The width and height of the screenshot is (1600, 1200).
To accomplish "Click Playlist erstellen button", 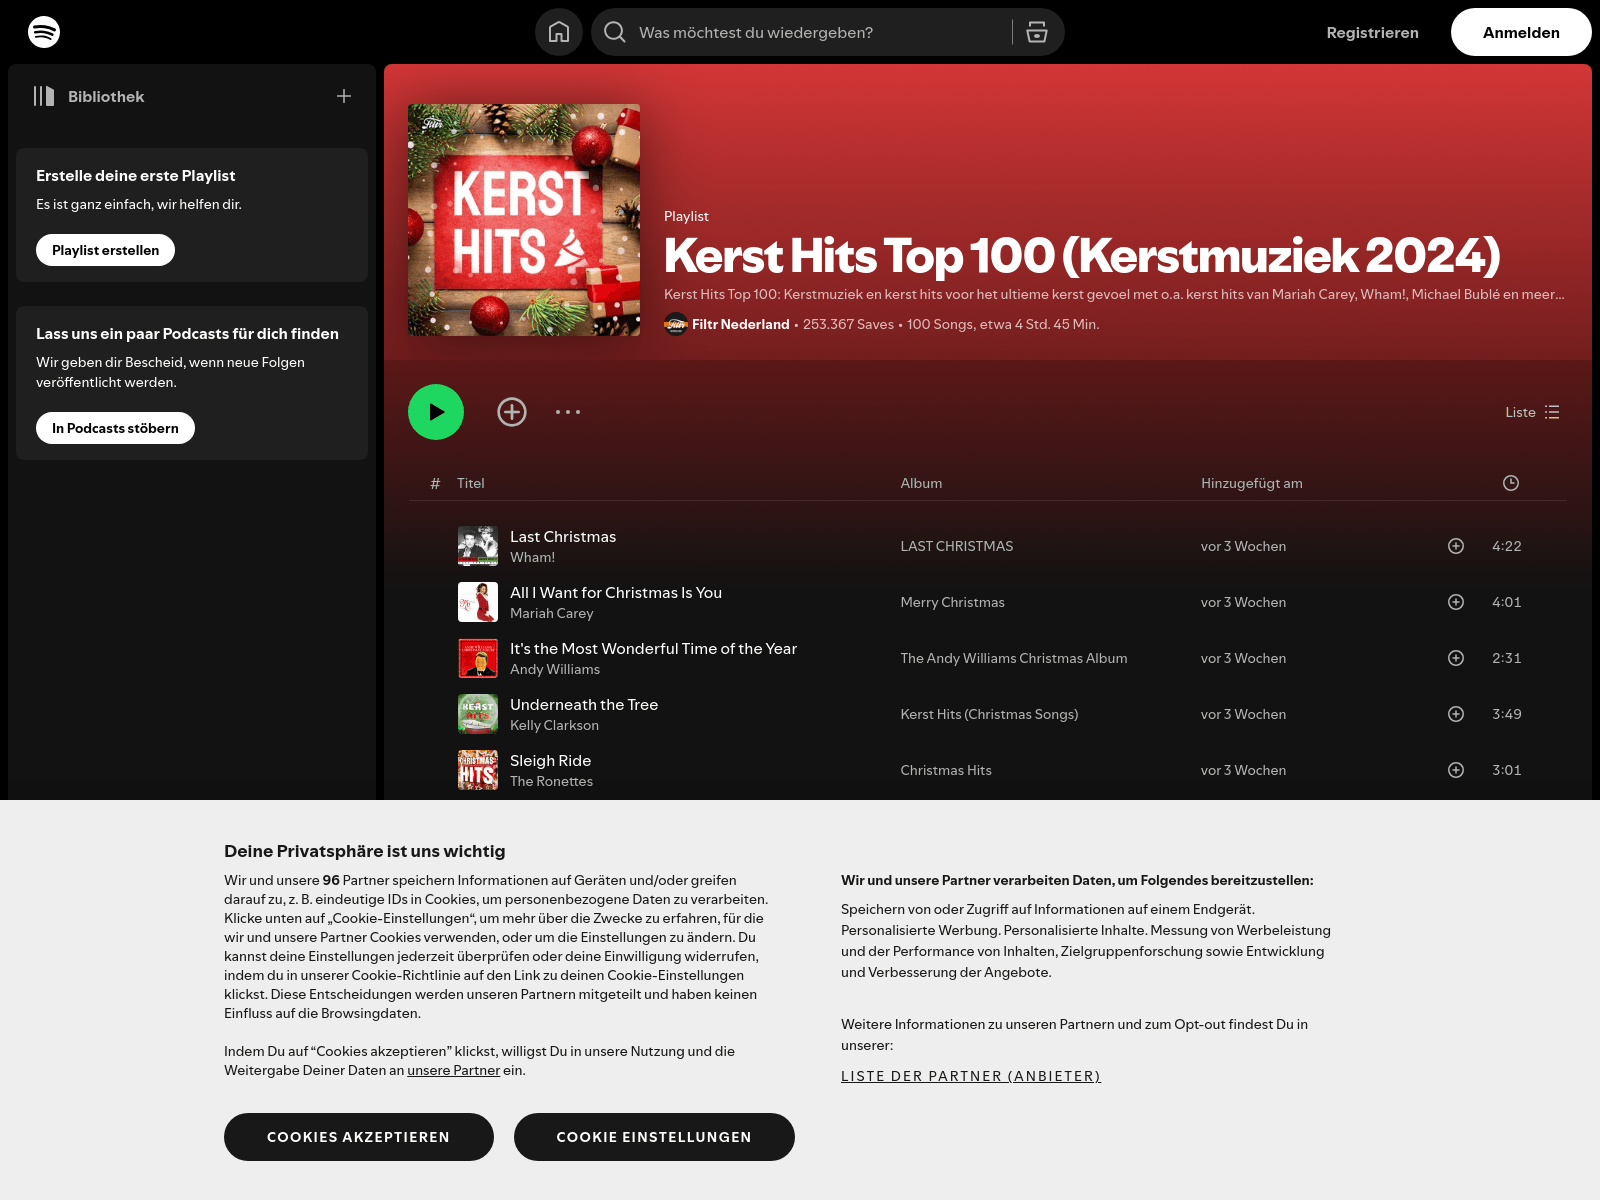I will tap(105, 250).
